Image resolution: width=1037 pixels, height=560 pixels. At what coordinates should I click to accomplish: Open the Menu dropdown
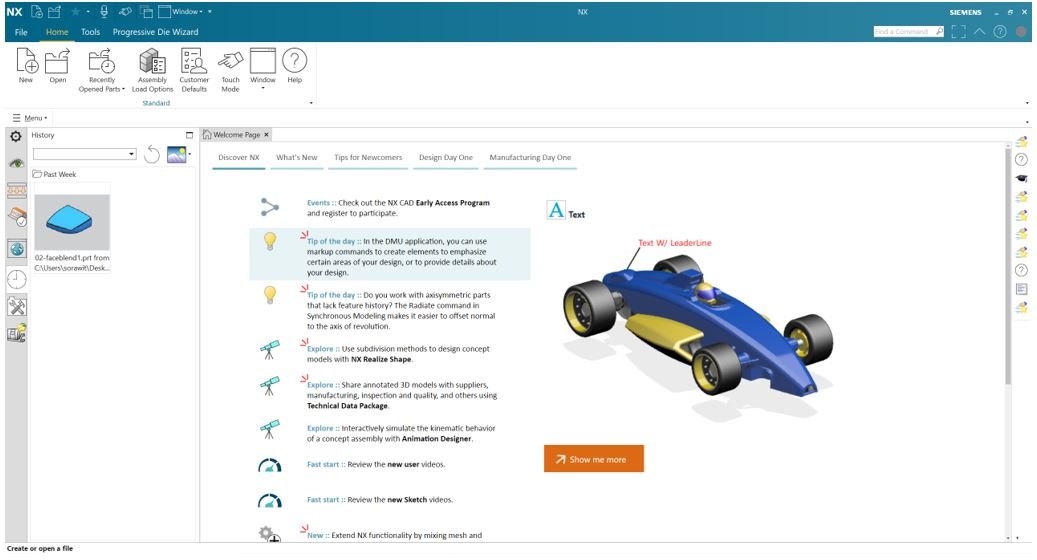point(30,118)
